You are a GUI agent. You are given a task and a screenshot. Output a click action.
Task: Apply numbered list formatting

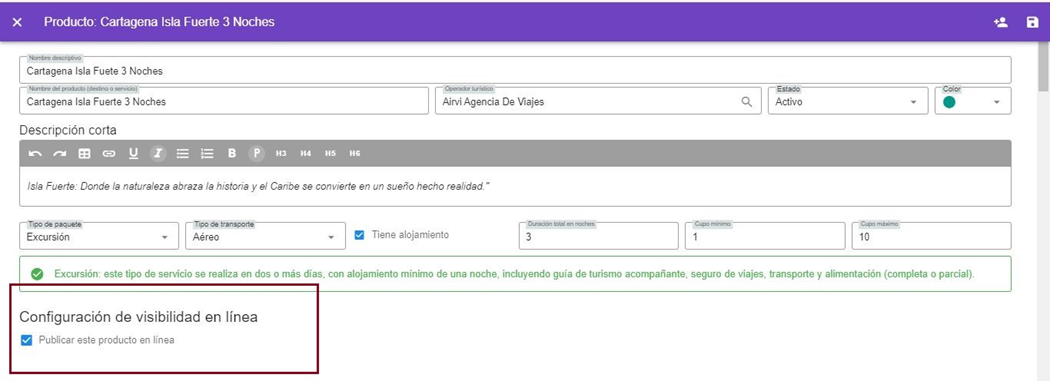point(207,153)
